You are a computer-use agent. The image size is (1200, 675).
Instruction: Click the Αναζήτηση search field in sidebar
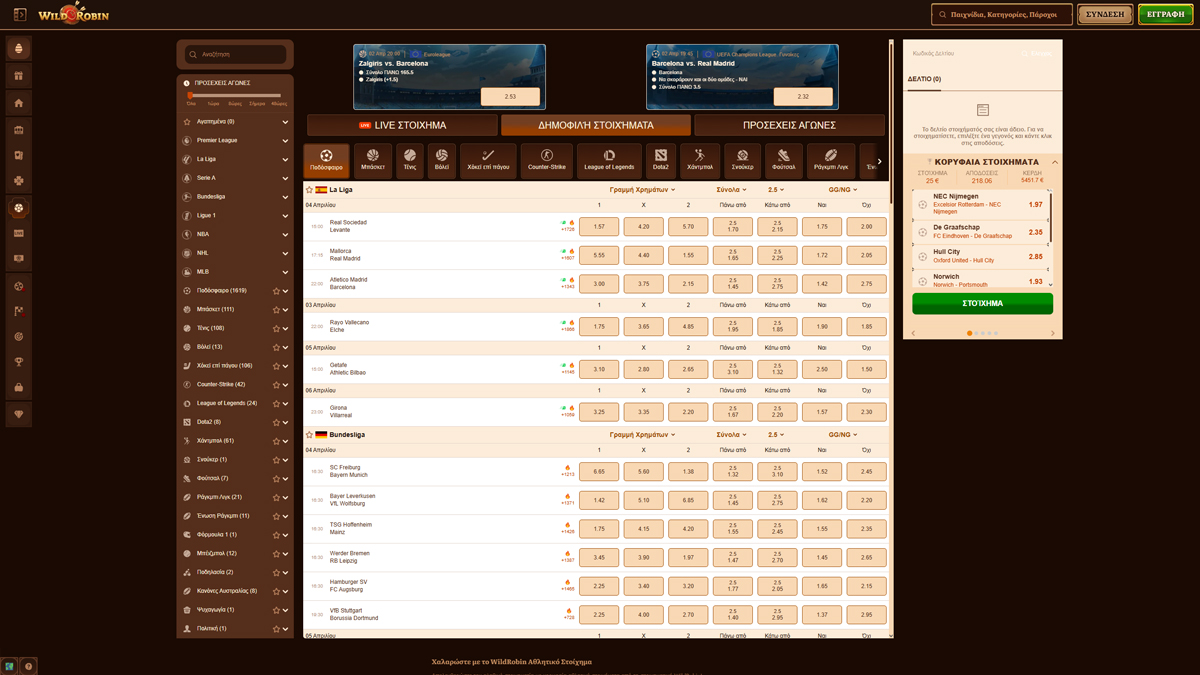pyautogui.click(x=240, y=54)
